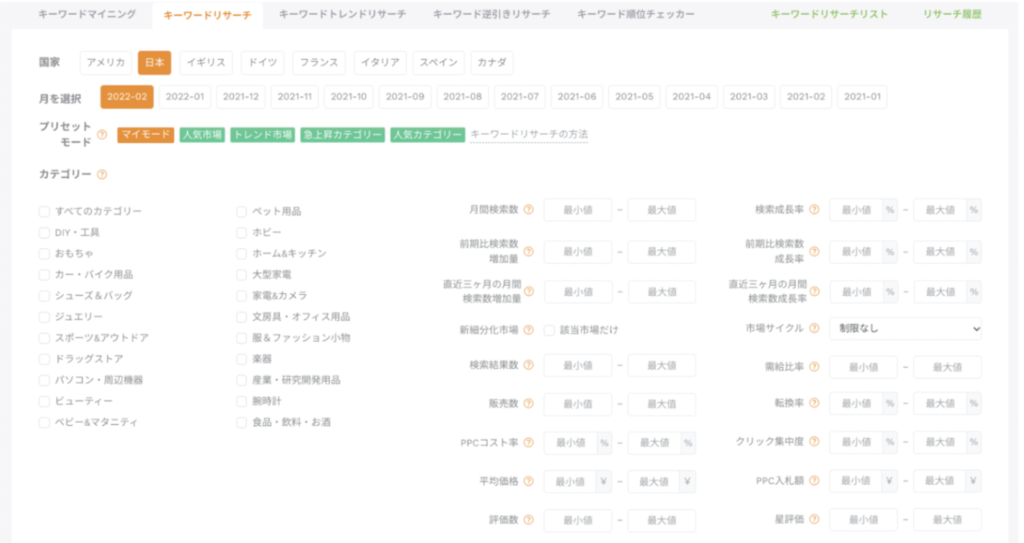Choose the 2021-12 month button
Viewport: 1024px width, 543px height.
click(241, 97)
